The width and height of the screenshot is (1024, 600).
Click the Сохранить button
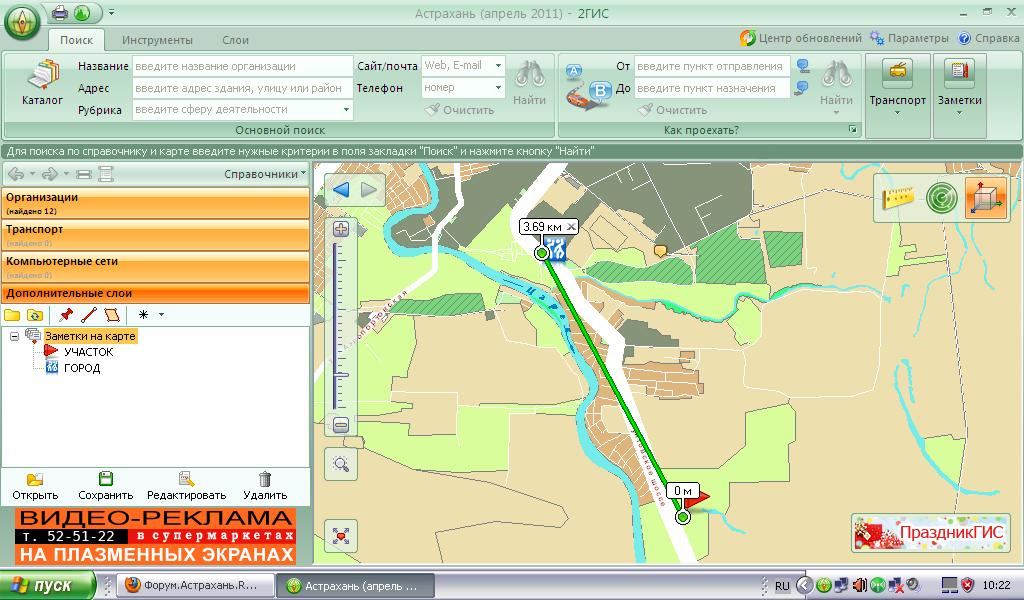coord(105,486)
